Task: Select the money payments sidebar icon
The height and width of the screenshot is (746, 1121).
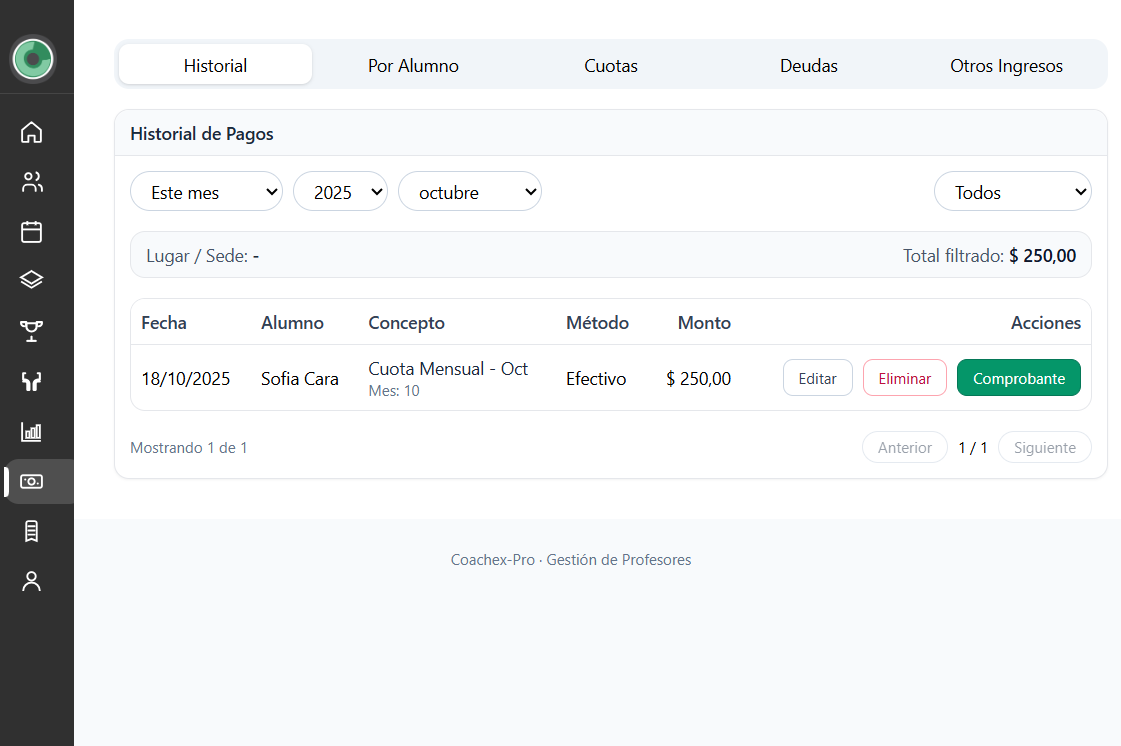Action: 32,482
